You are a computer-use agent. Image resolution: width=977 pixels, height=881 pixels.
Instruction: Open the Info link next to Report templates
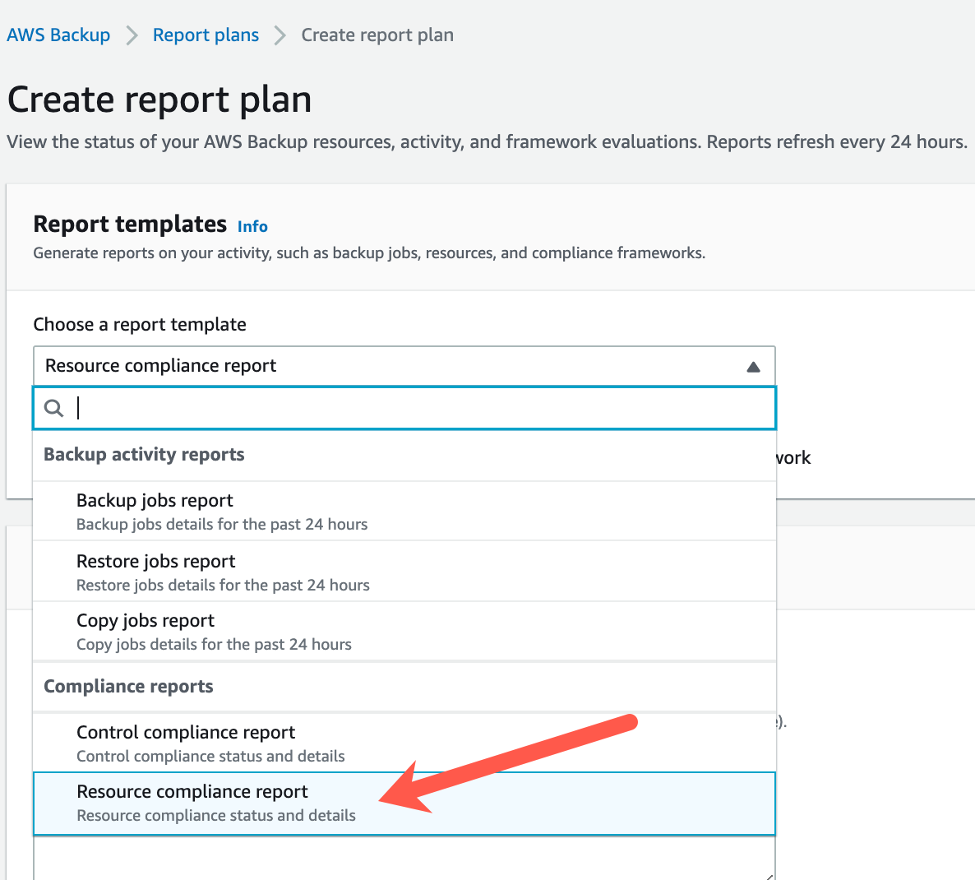[252, 227]
